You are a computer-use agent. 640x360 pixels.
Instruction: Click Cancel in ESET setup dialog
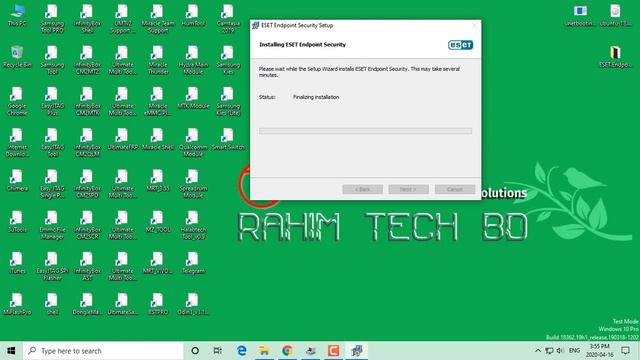[x=455, y=189]
